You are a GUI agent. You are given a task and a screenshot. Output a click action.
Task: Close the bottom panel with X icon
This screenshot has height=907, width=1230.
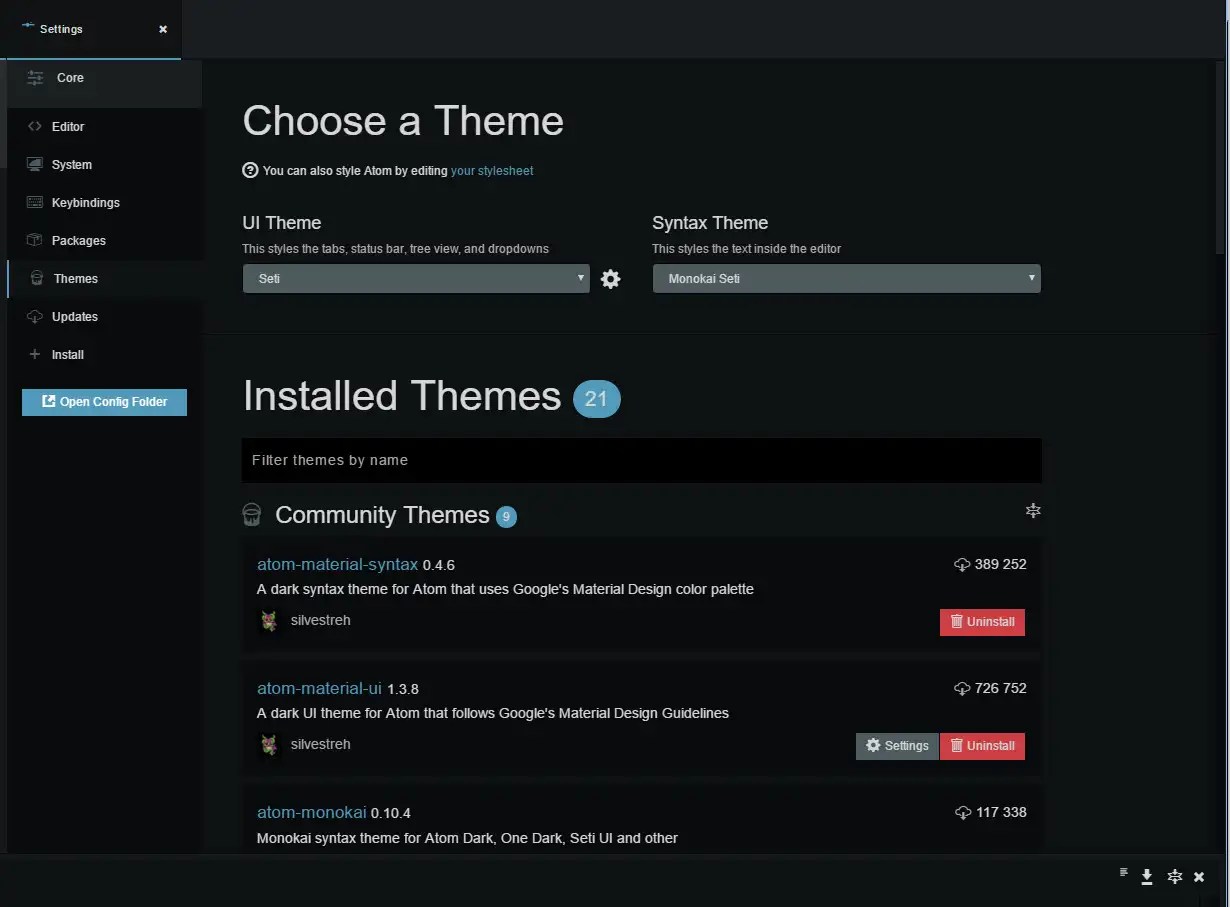(1199, 877)
